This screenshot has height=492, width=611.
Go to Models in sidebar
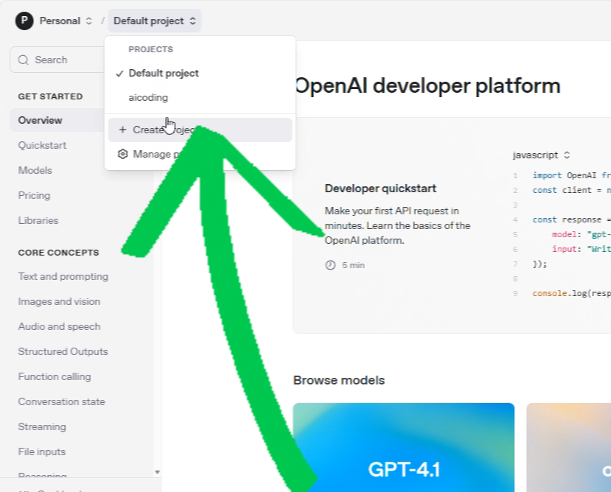pyautogui.click(x=35, y=170)
